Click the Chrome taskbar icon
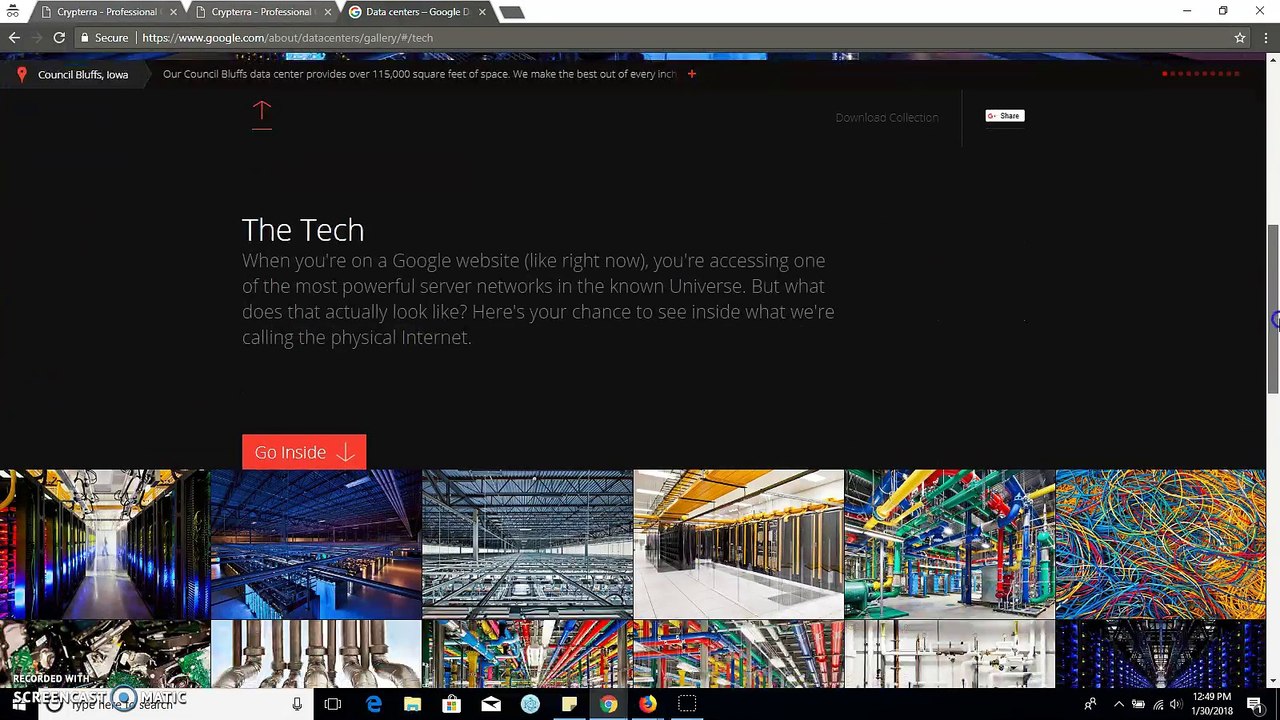1280x720 pixels. (608, 704)
